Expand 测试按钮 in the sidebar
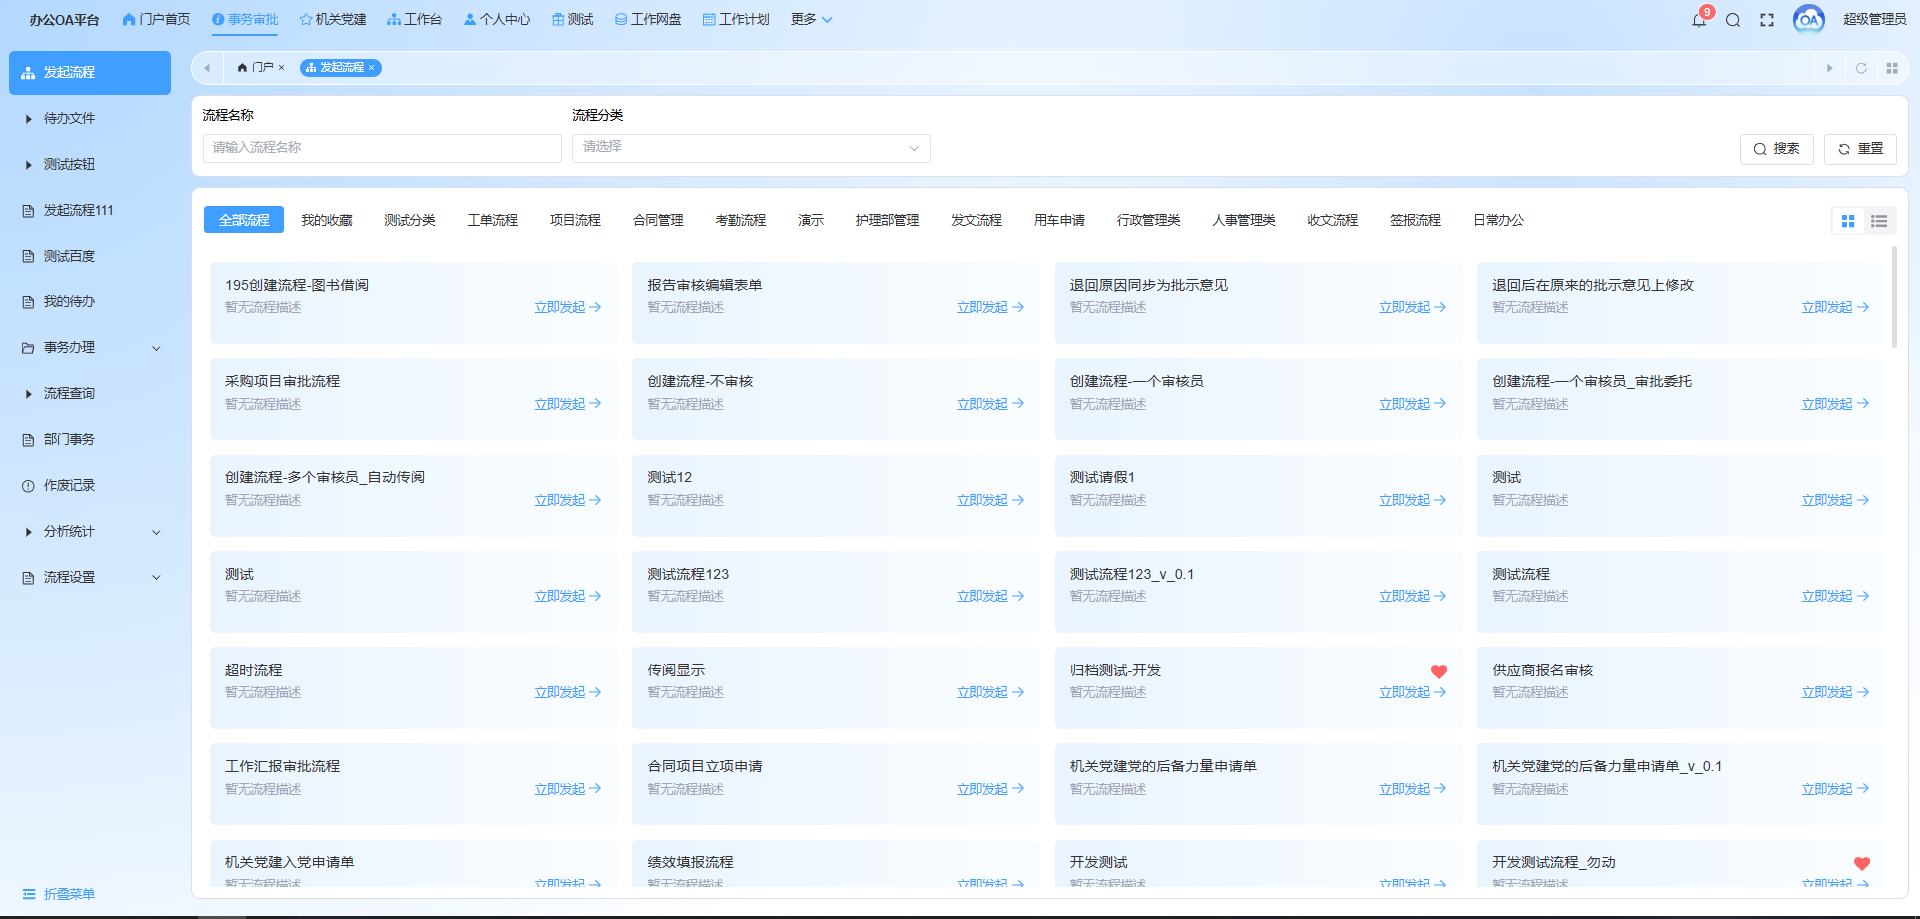1920x919 pixels. [x=90, y=164]
